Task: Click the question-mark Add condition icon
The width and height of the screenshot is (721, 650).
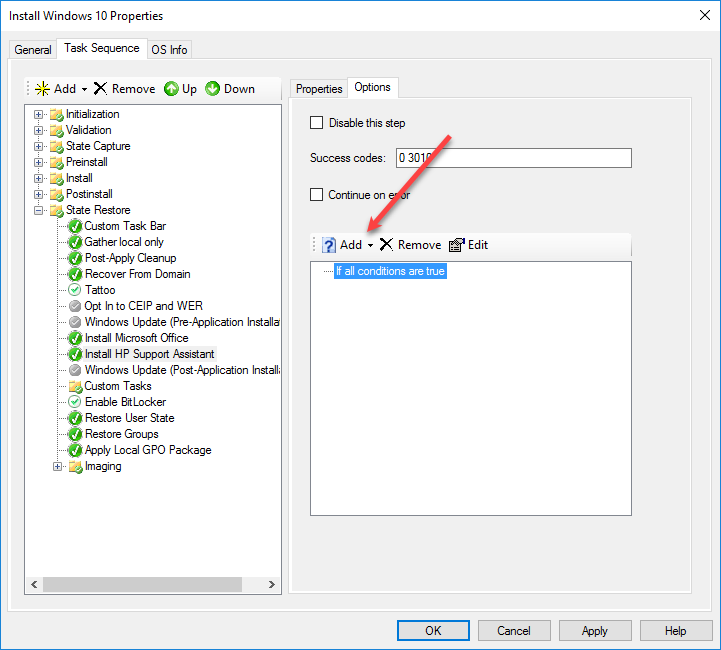Action: tap(329, 245)
